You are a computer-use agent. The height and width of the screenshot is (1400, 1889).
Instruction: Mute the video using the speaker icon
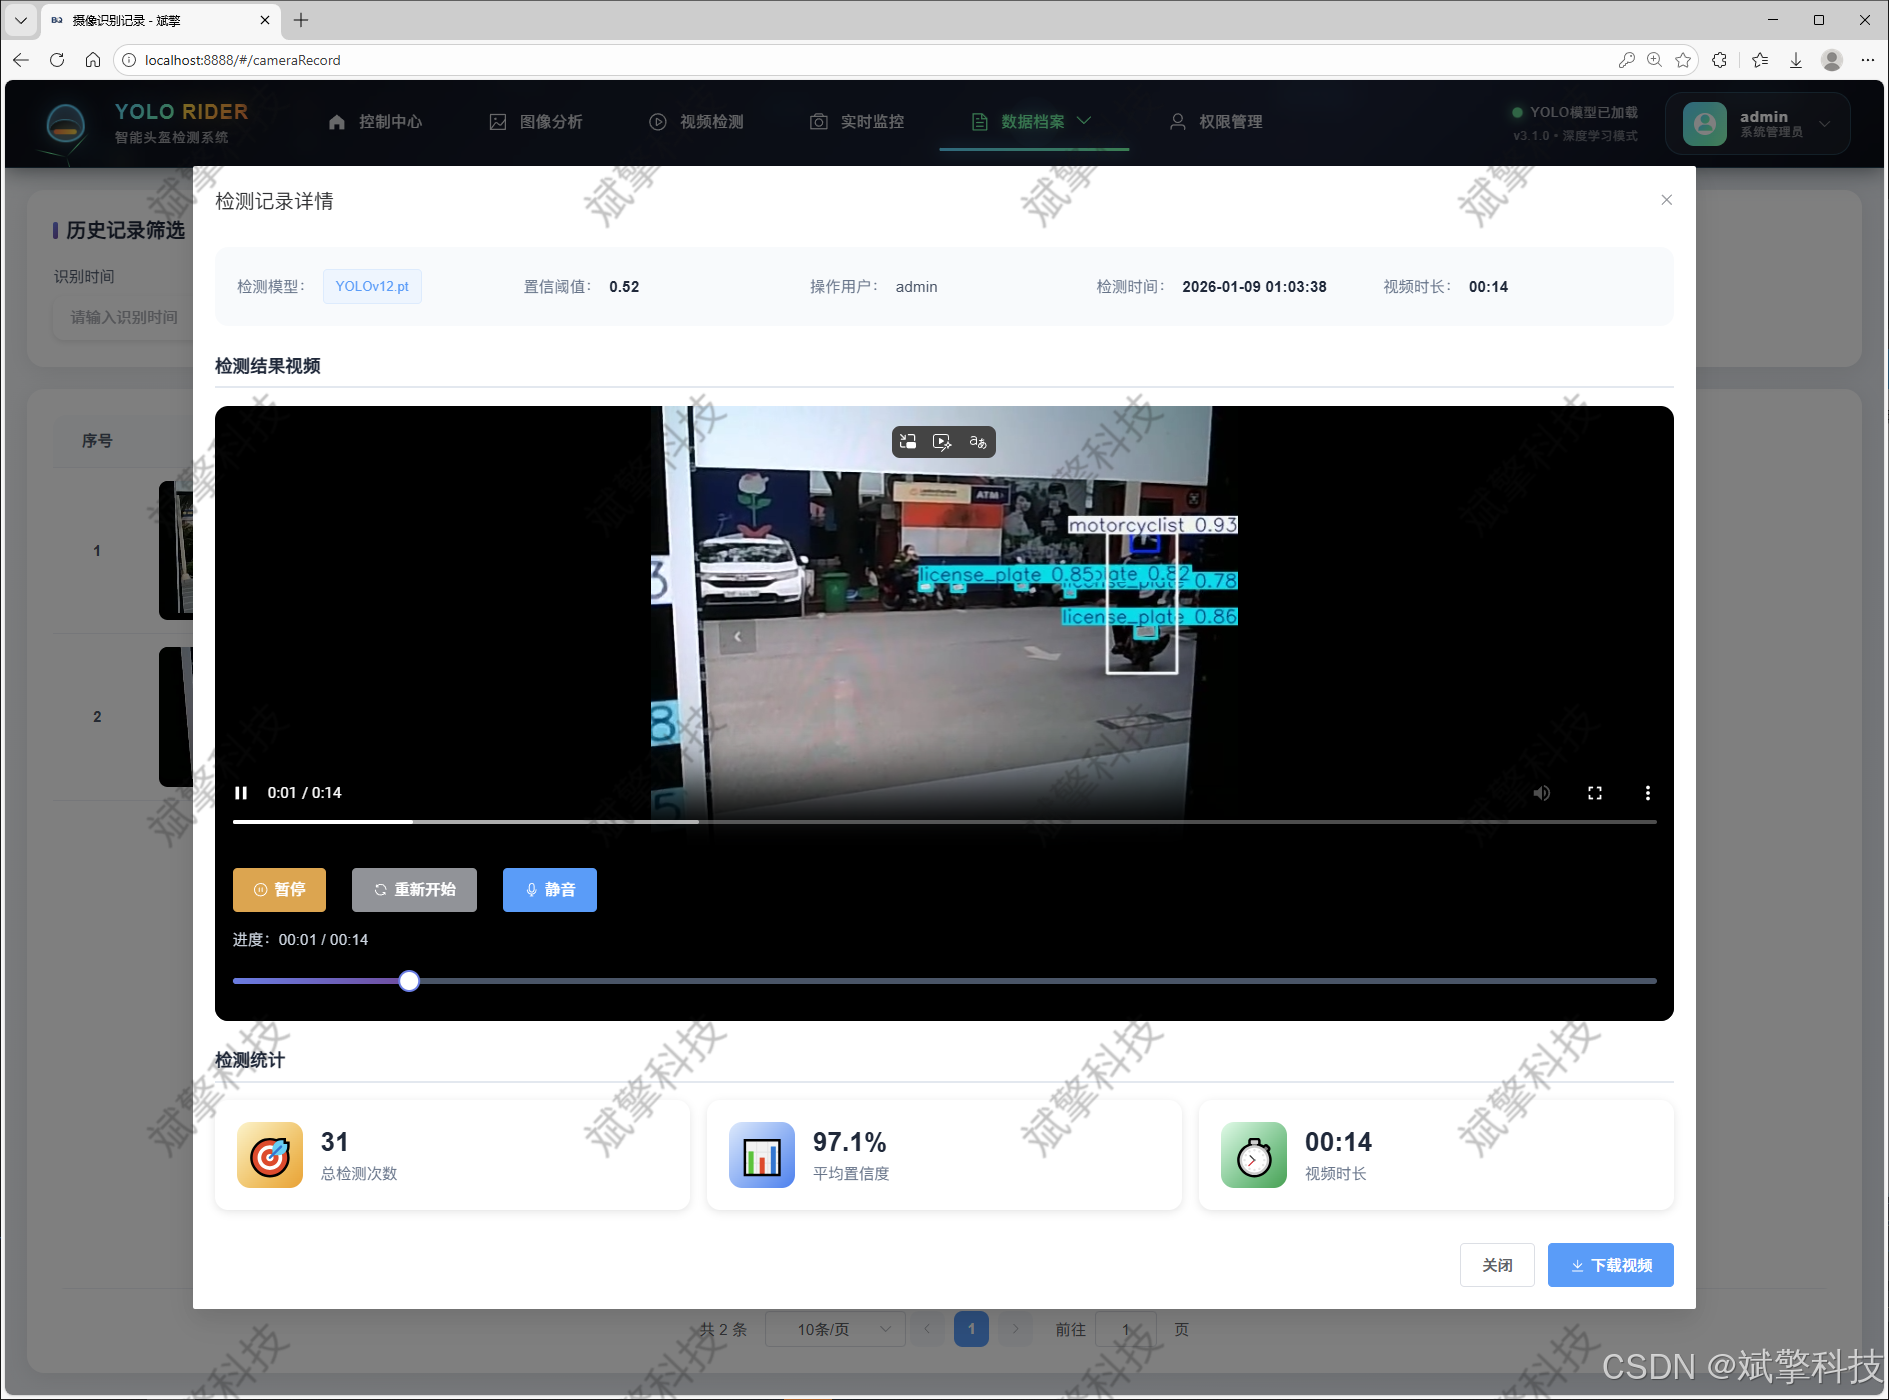[x=1542, y=793]
